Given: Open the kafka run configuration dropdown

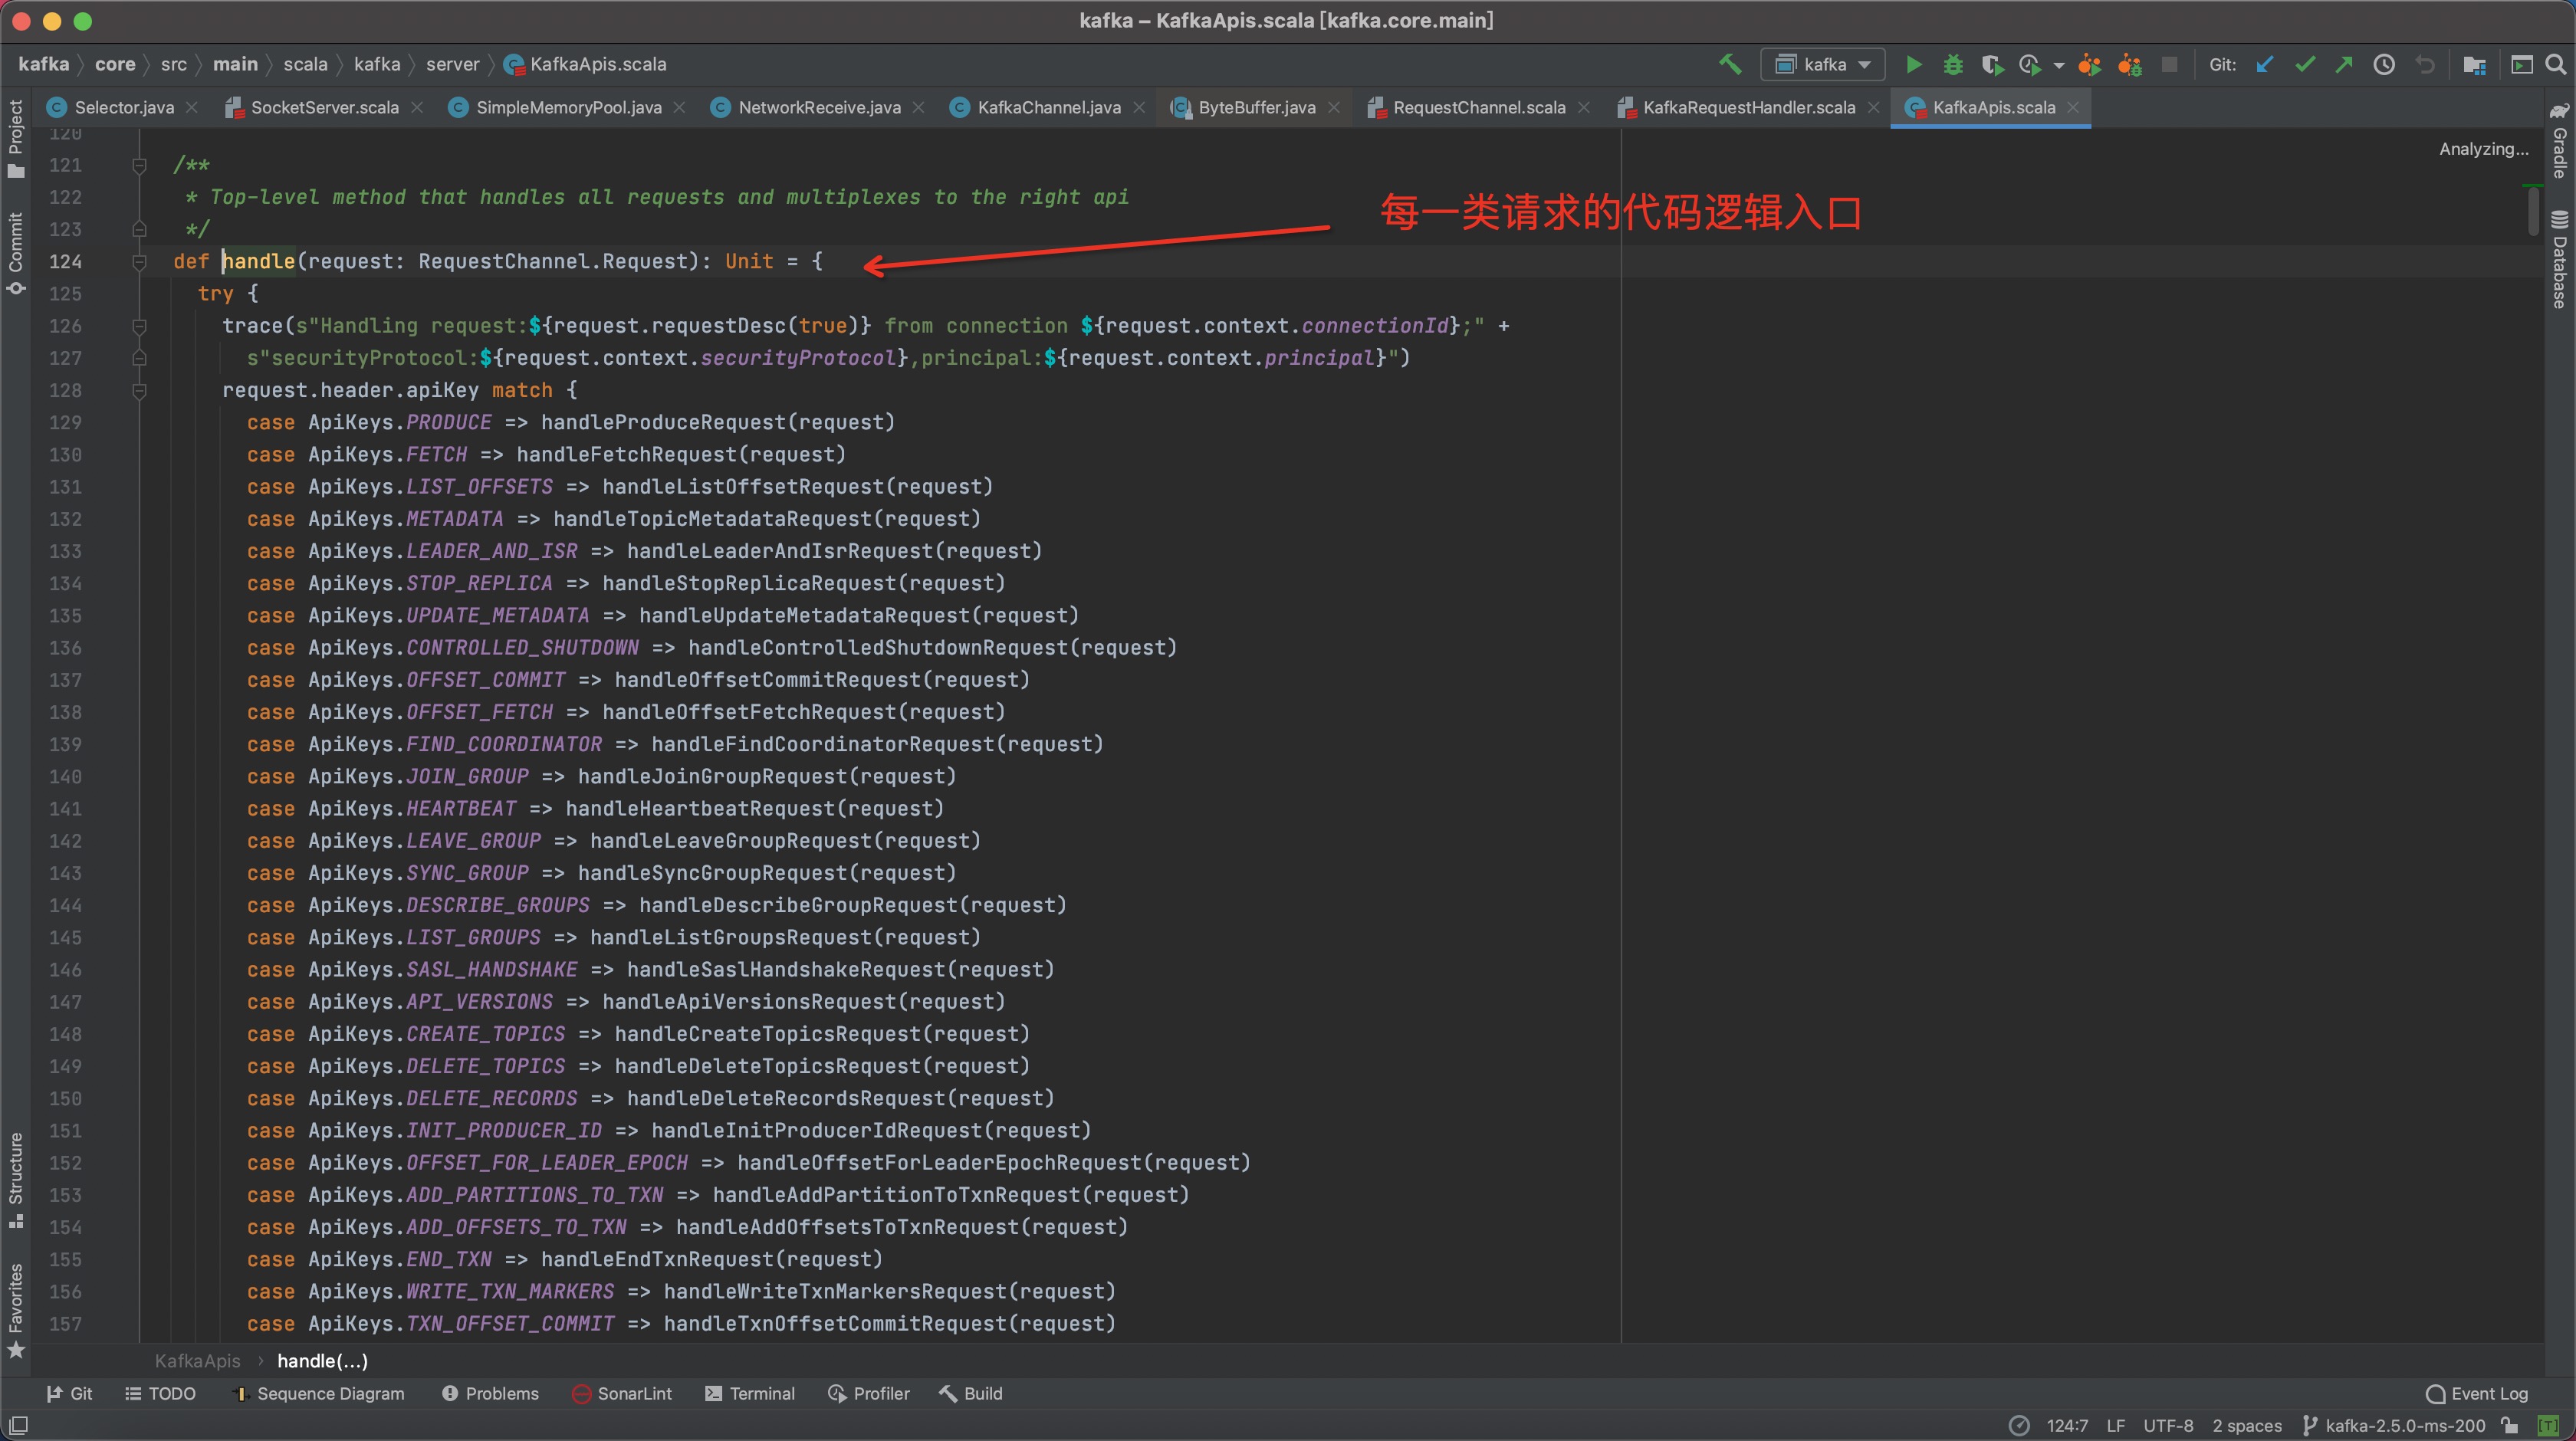Looking at the screenshot, I should (x=1823, y=65).
